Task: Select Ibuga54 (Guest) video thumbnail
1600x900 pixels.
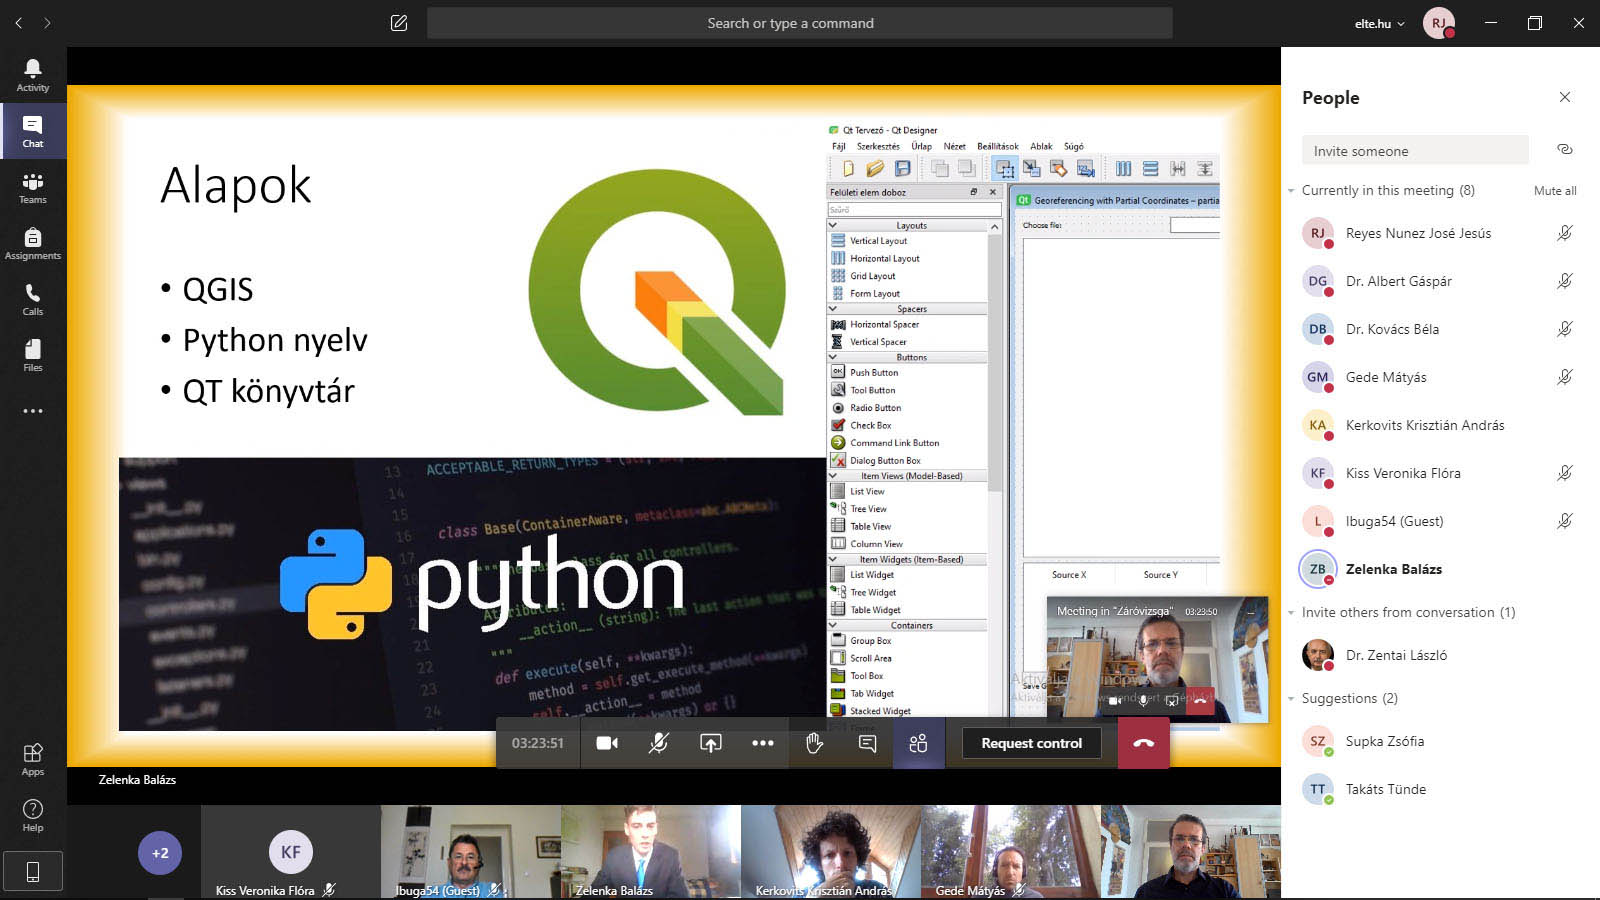Action: (471, 852)
